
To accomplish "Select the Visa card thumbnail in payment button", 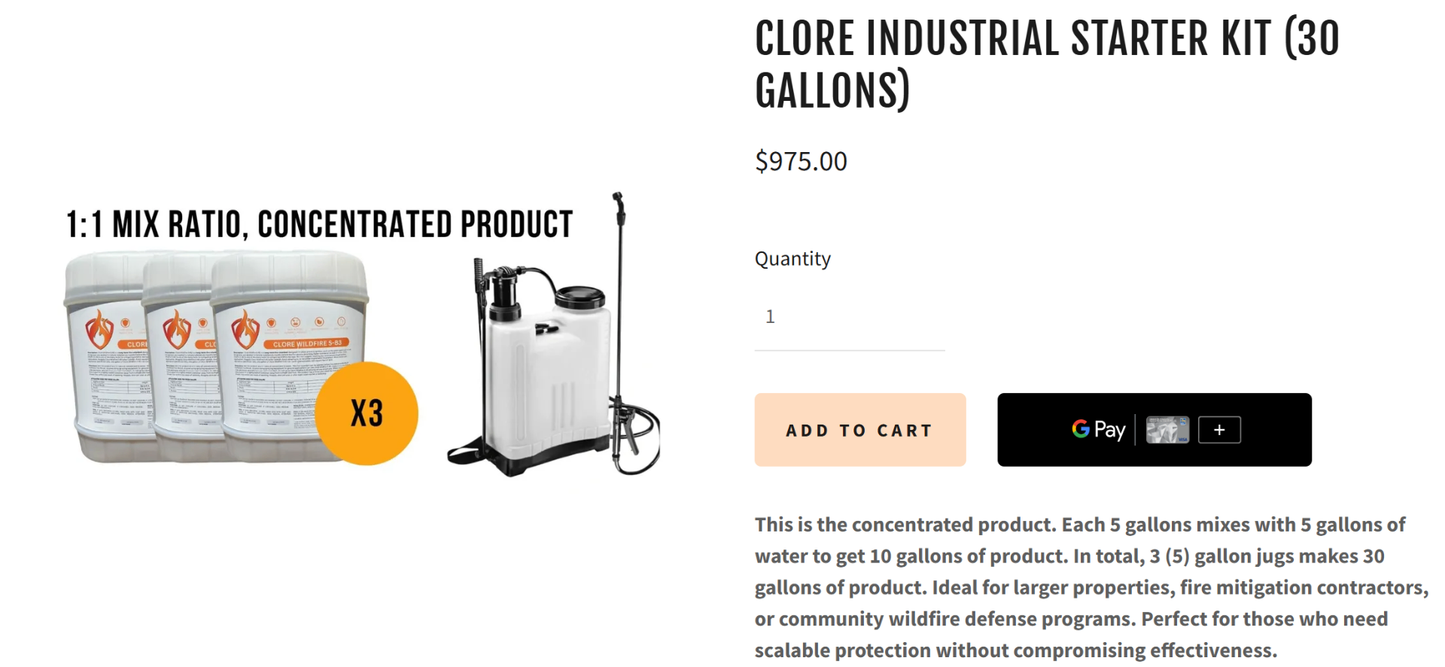I will [1166, 429].
